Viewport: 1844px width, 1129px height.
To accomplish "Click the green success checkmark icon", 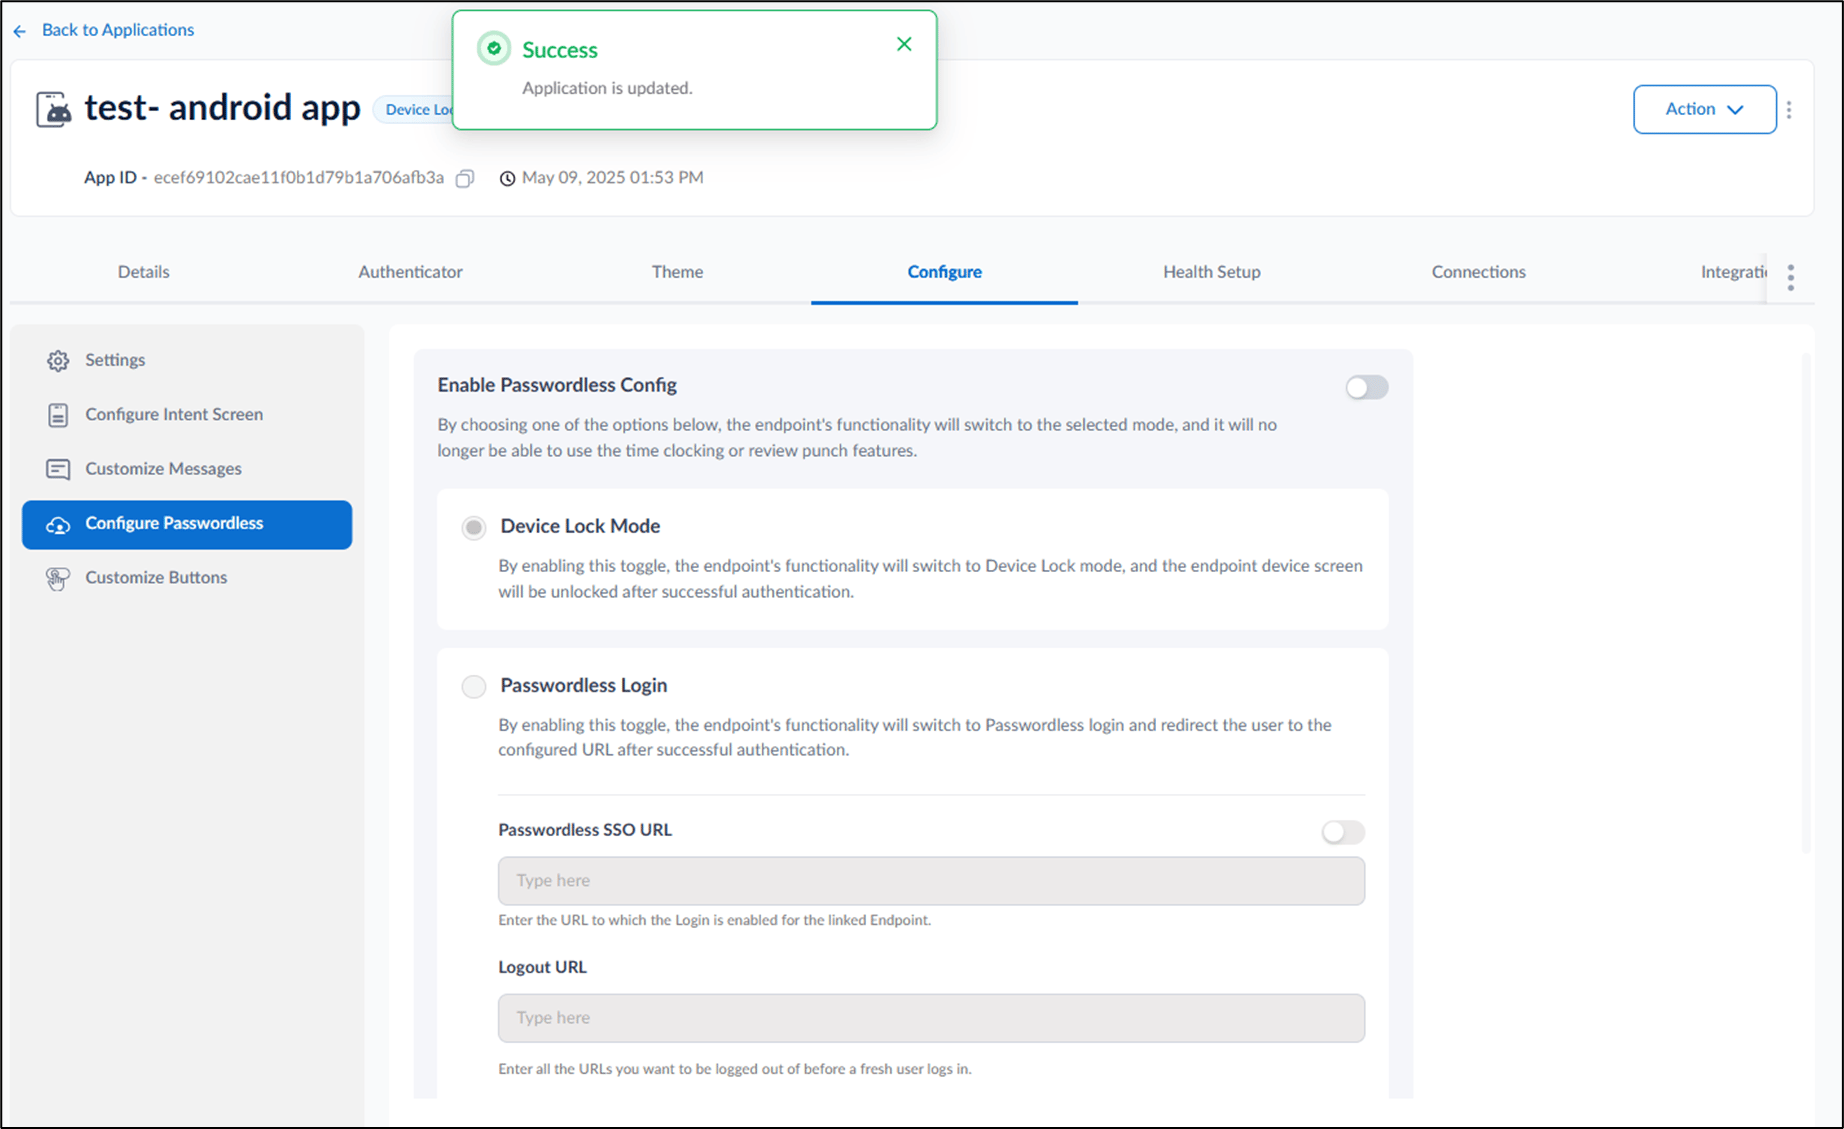I will click(x=494, y=48).
